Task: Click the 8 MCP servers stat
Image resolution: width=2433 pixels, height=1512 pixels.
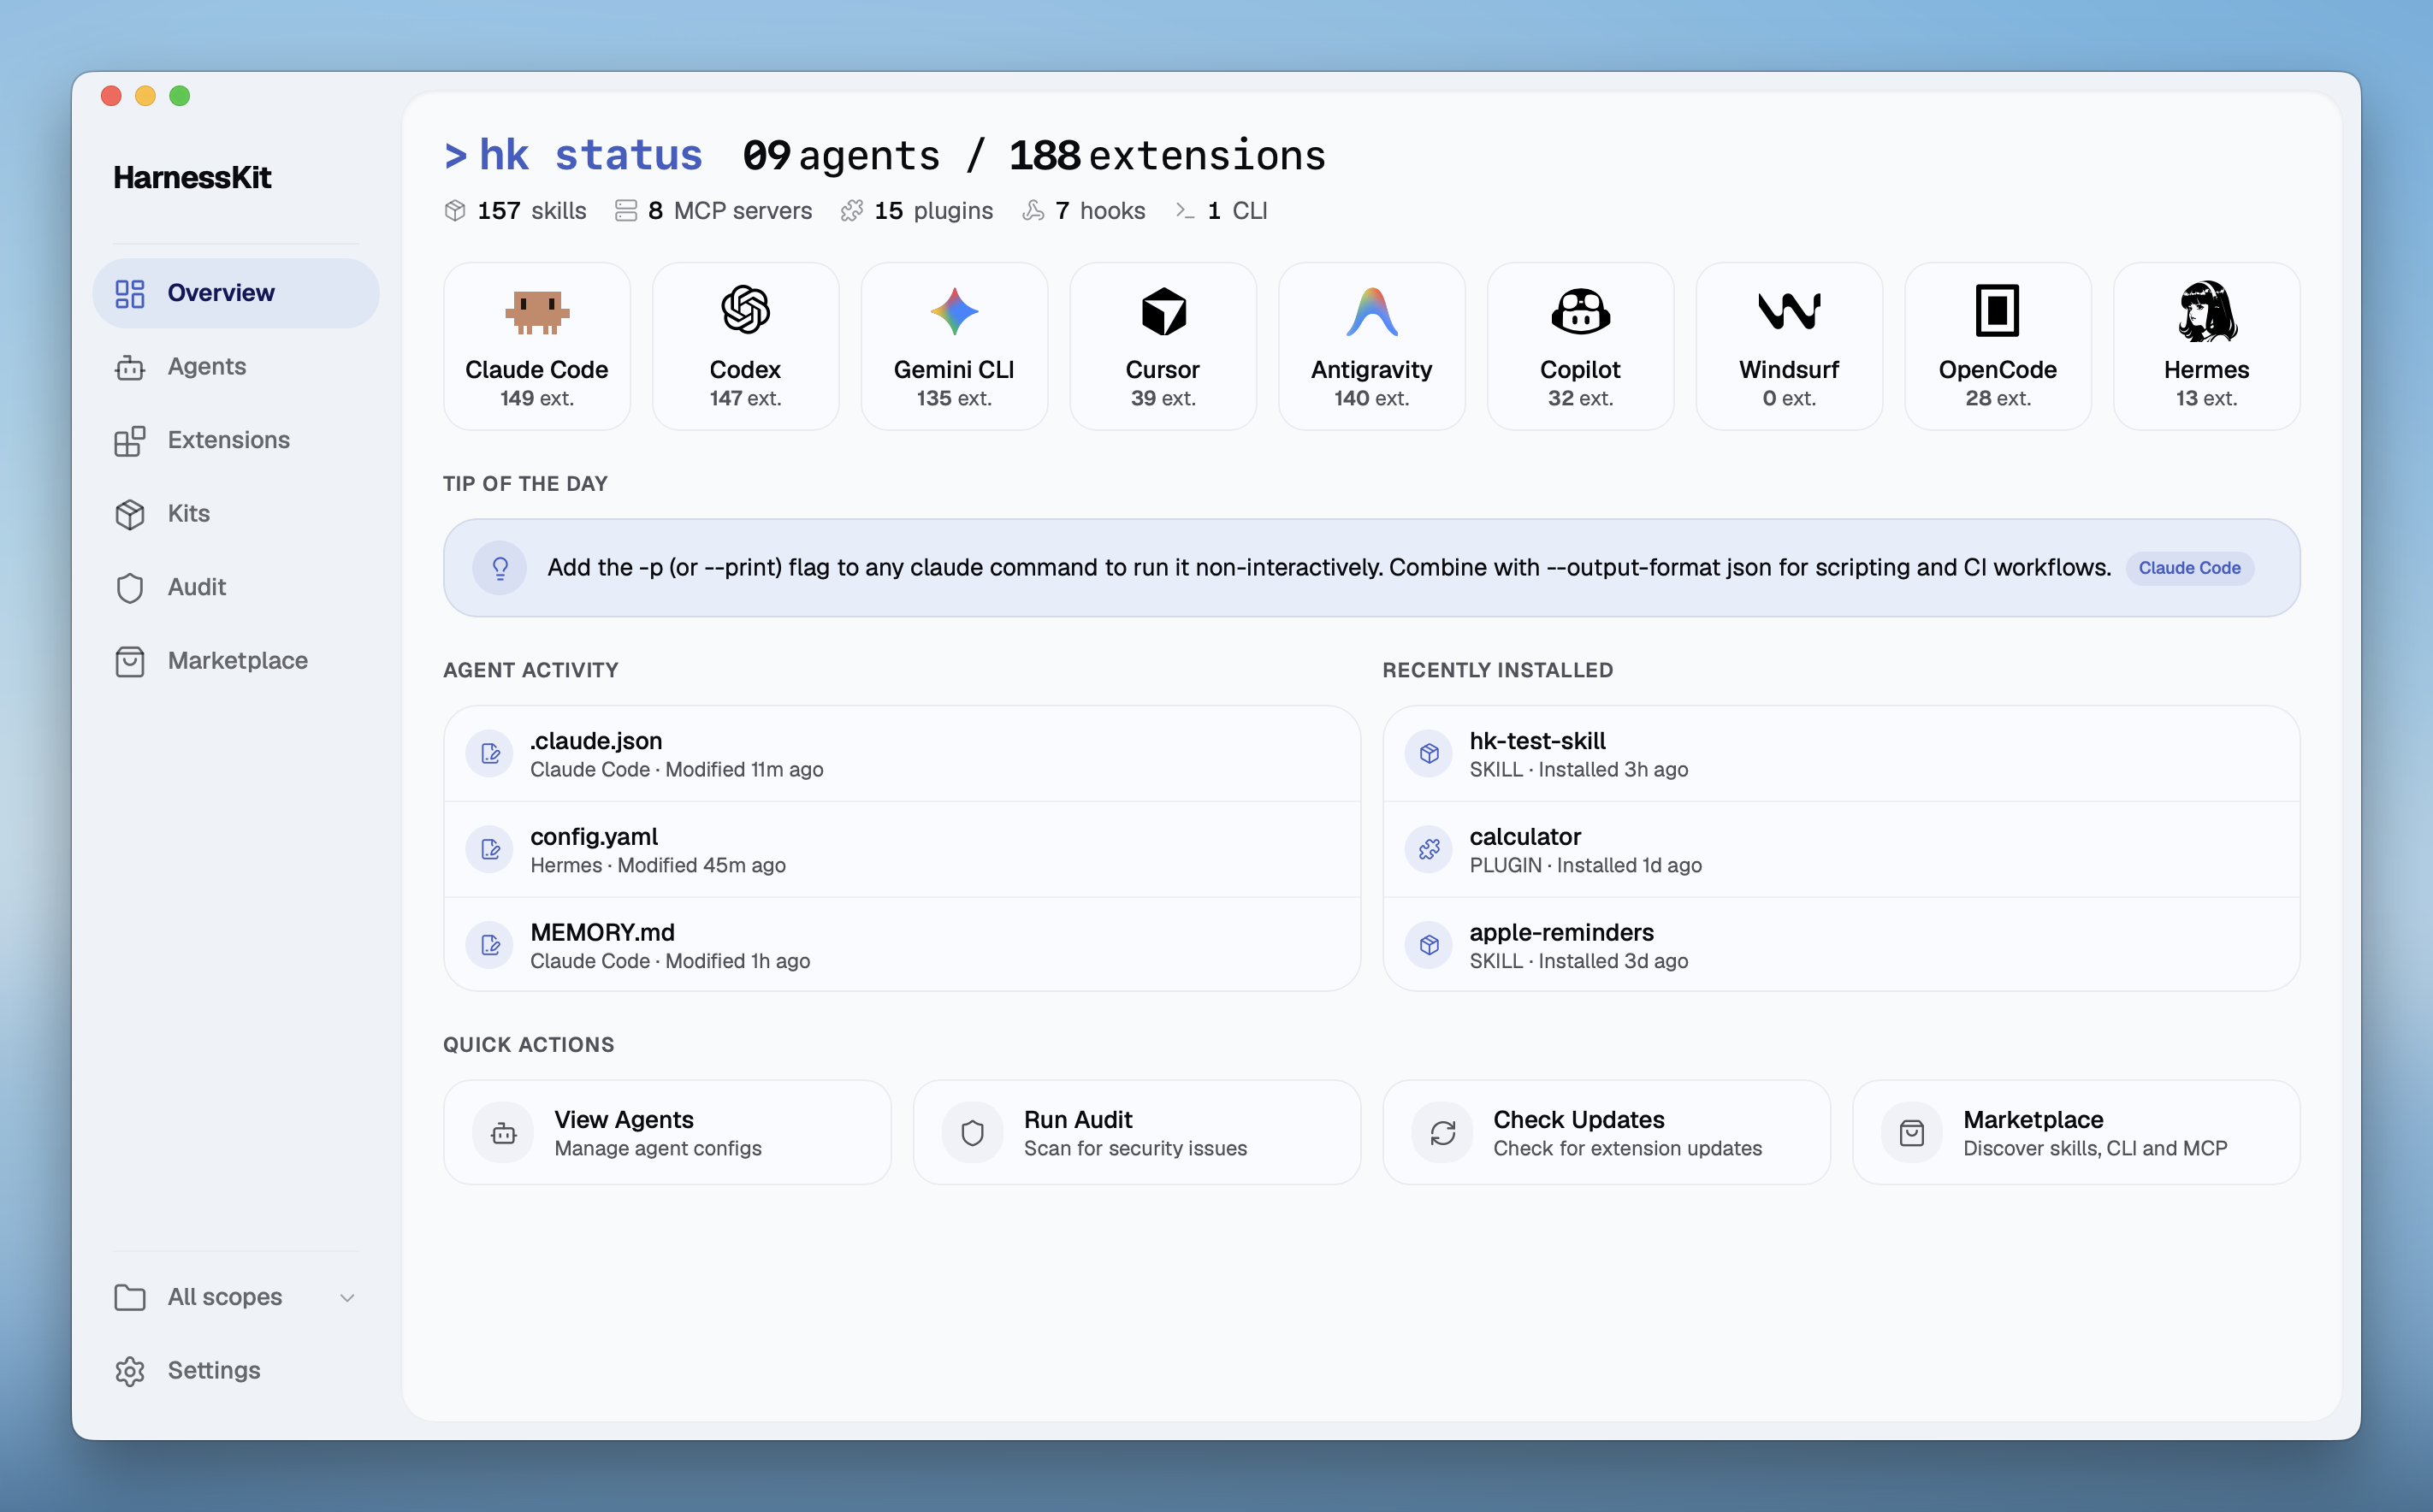Action: coord(713,211)
